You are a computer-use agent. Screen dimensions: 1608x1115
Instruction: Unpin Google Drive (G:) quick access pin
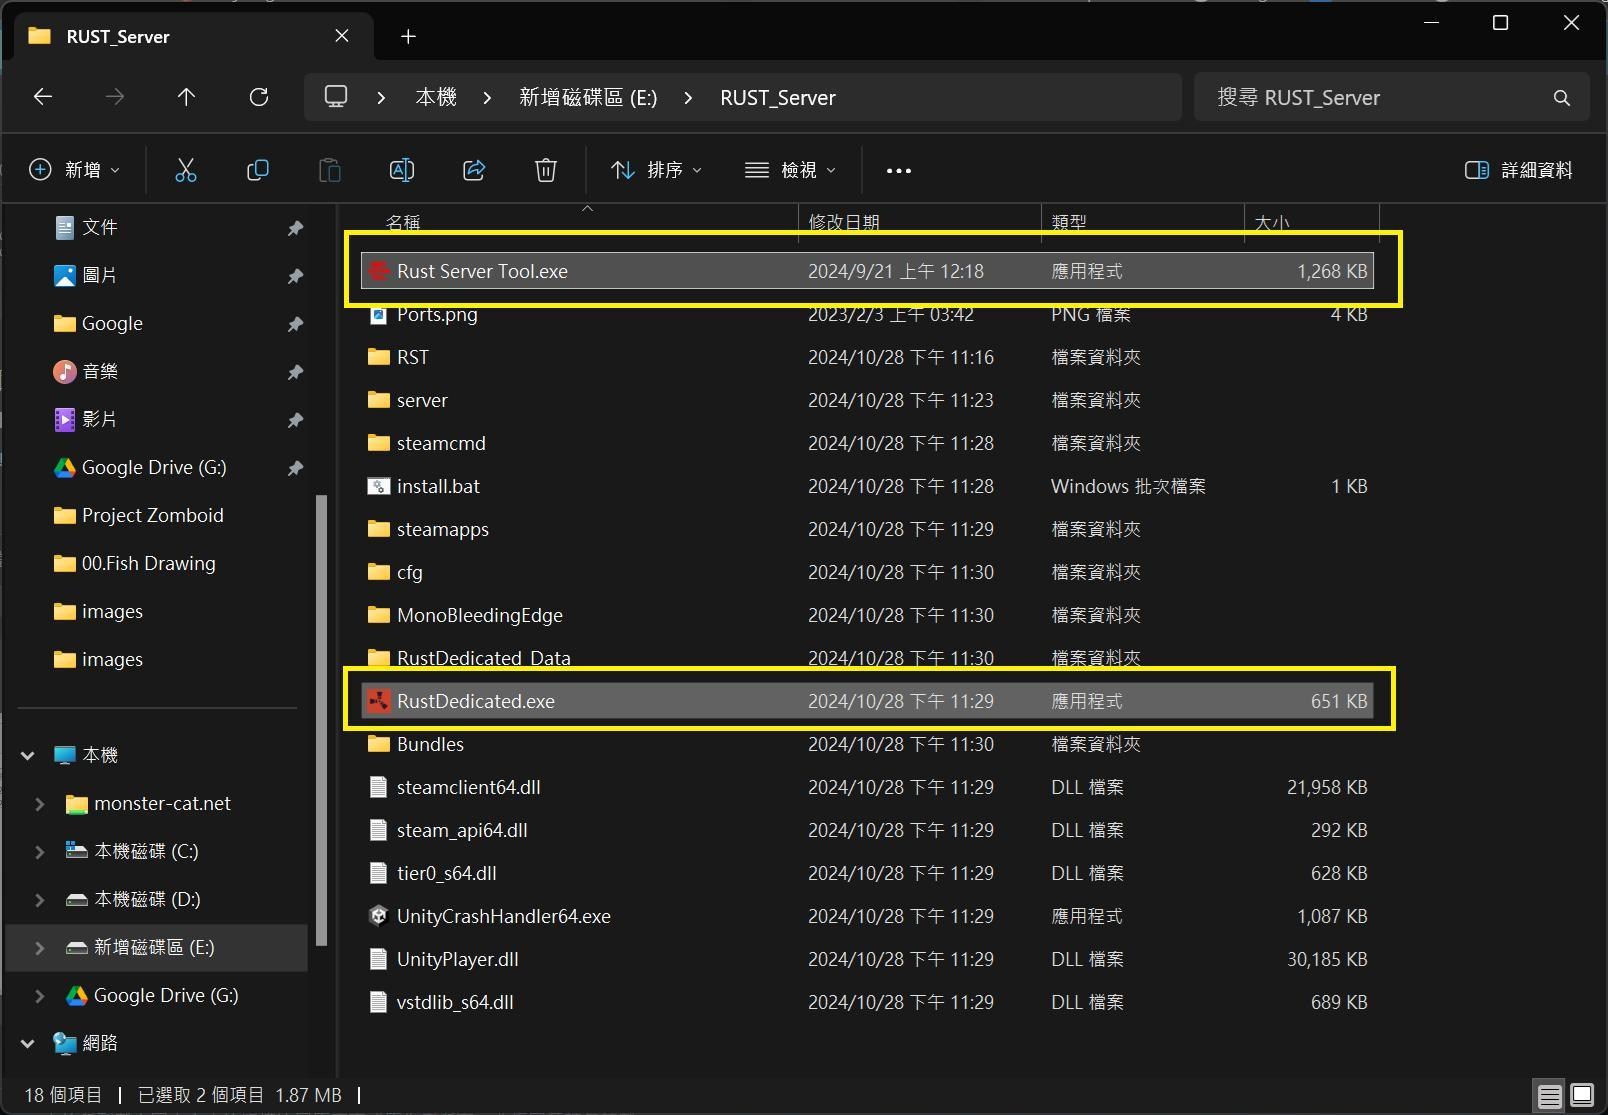pos(295,468)
